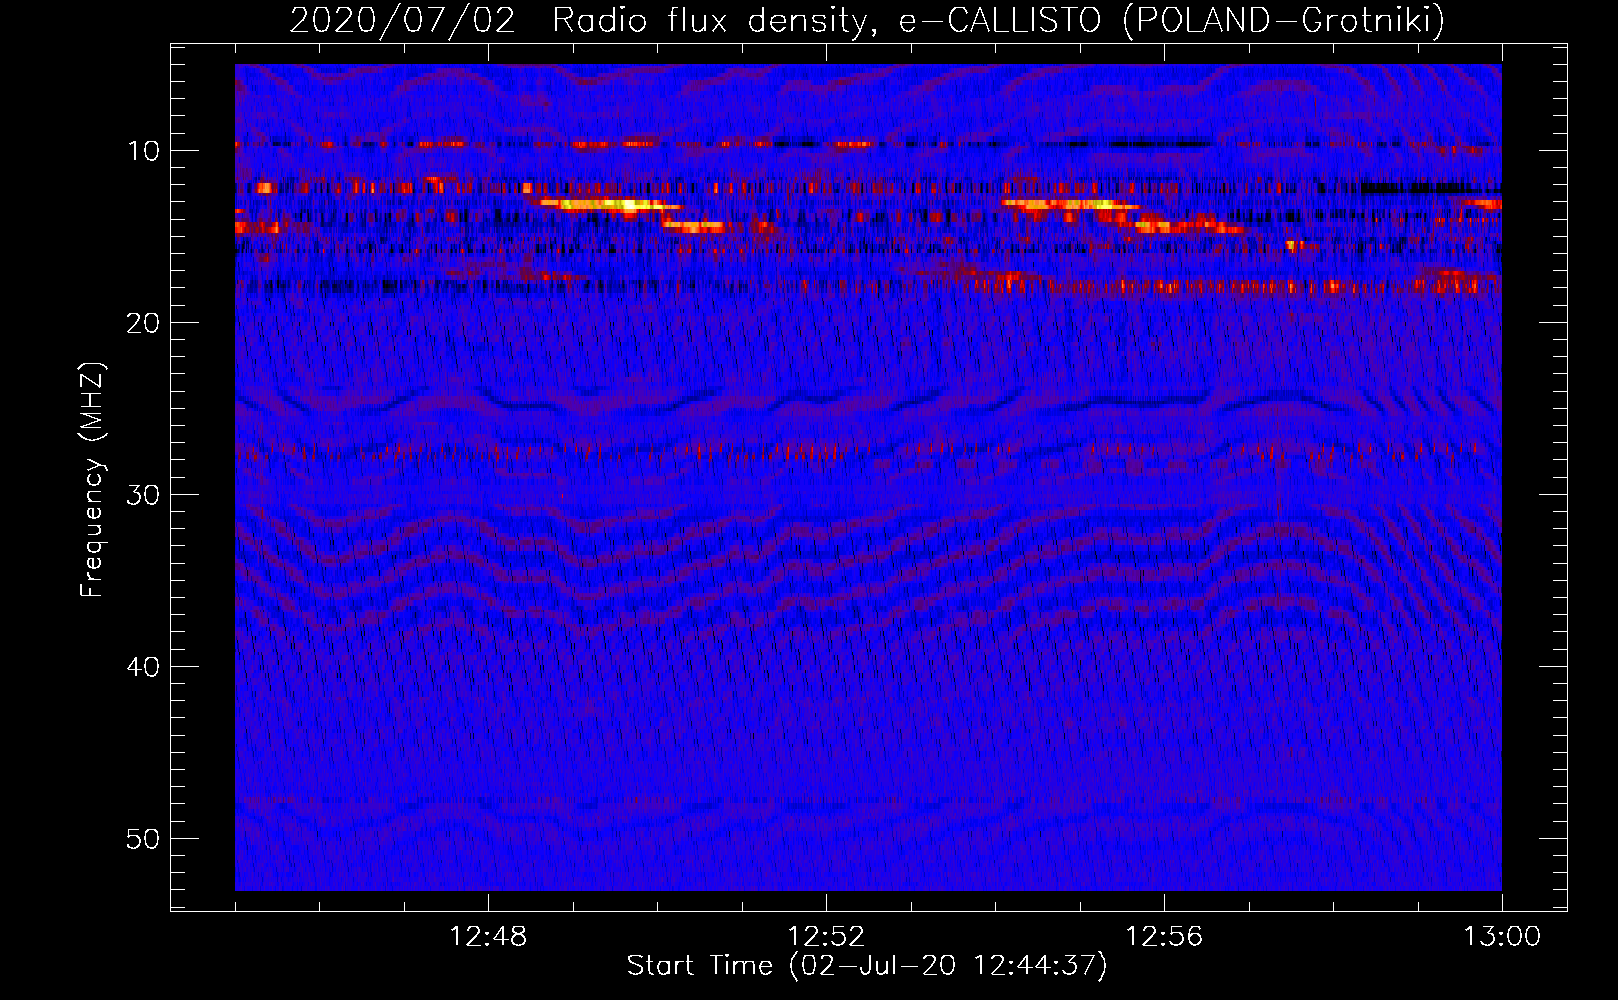Click the '50' frequency tick label
Viewport: 1618px width, 1000px height.
144,839
